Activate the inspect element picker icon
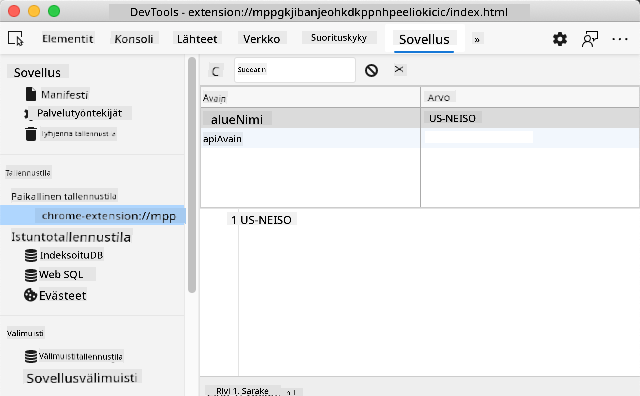Screen dimensions: 640x396 pos(16,39)
